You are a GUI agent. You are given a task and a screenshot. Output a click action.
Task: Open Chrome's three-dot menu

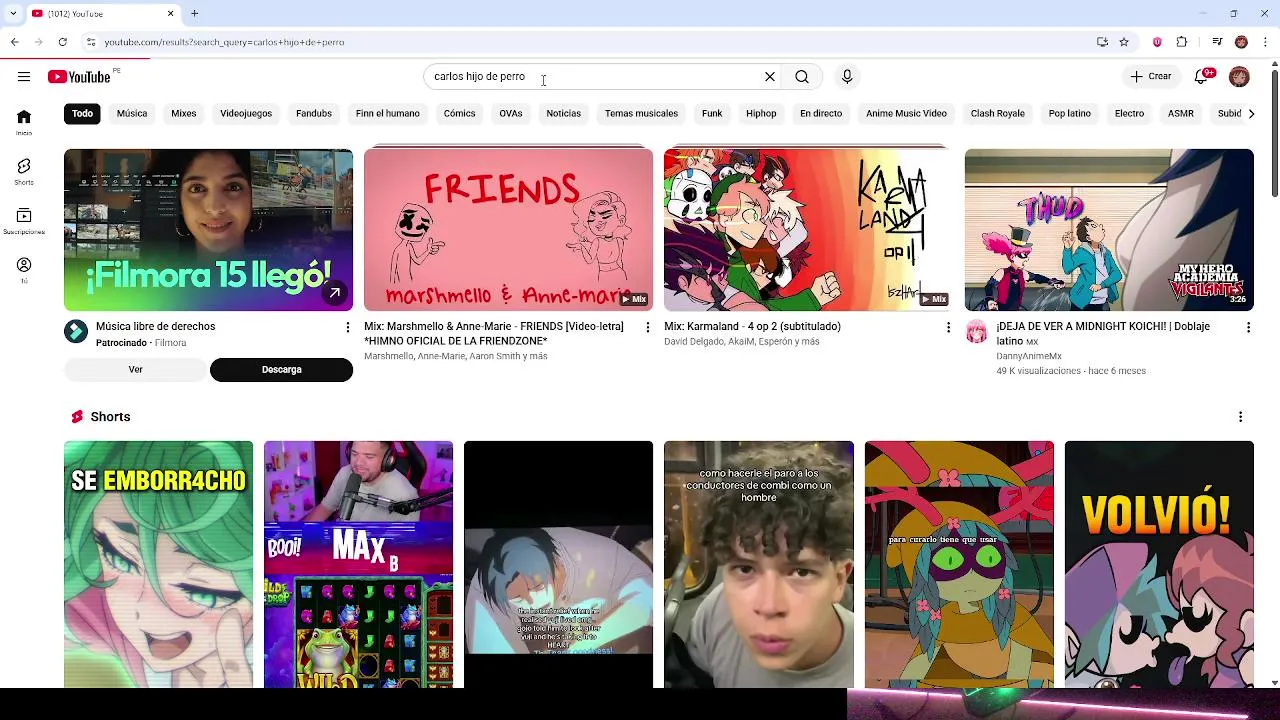coord(1265,42)
